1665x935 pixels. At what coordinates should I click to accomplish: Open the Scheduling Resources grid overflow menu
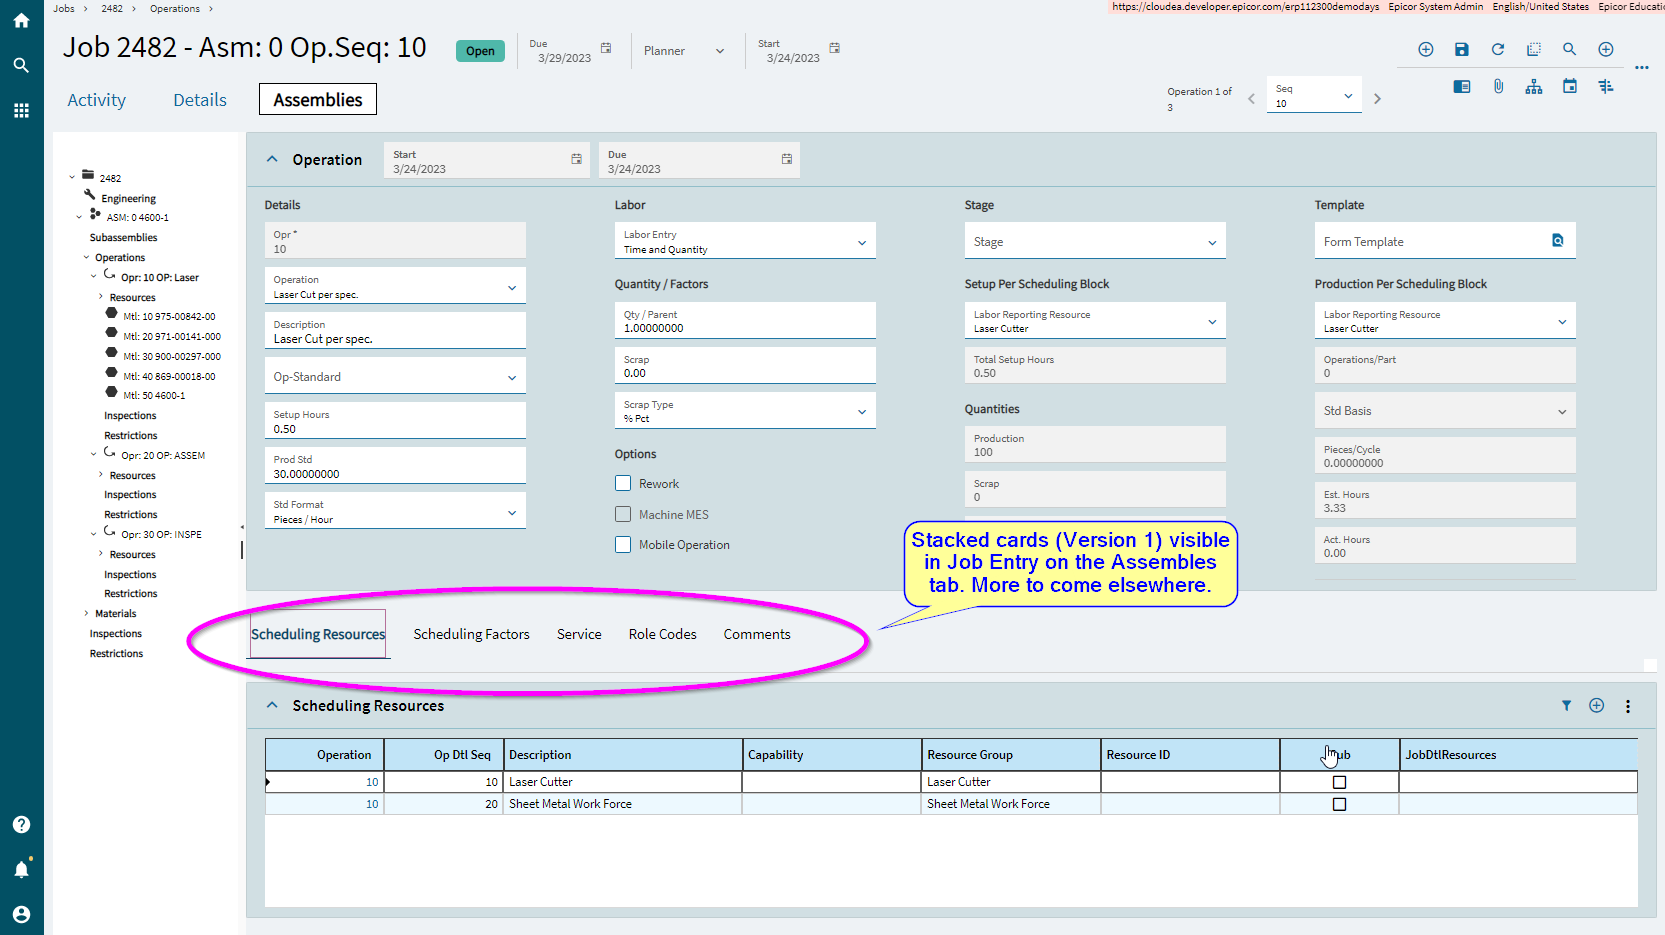(x=1628, y=706)
